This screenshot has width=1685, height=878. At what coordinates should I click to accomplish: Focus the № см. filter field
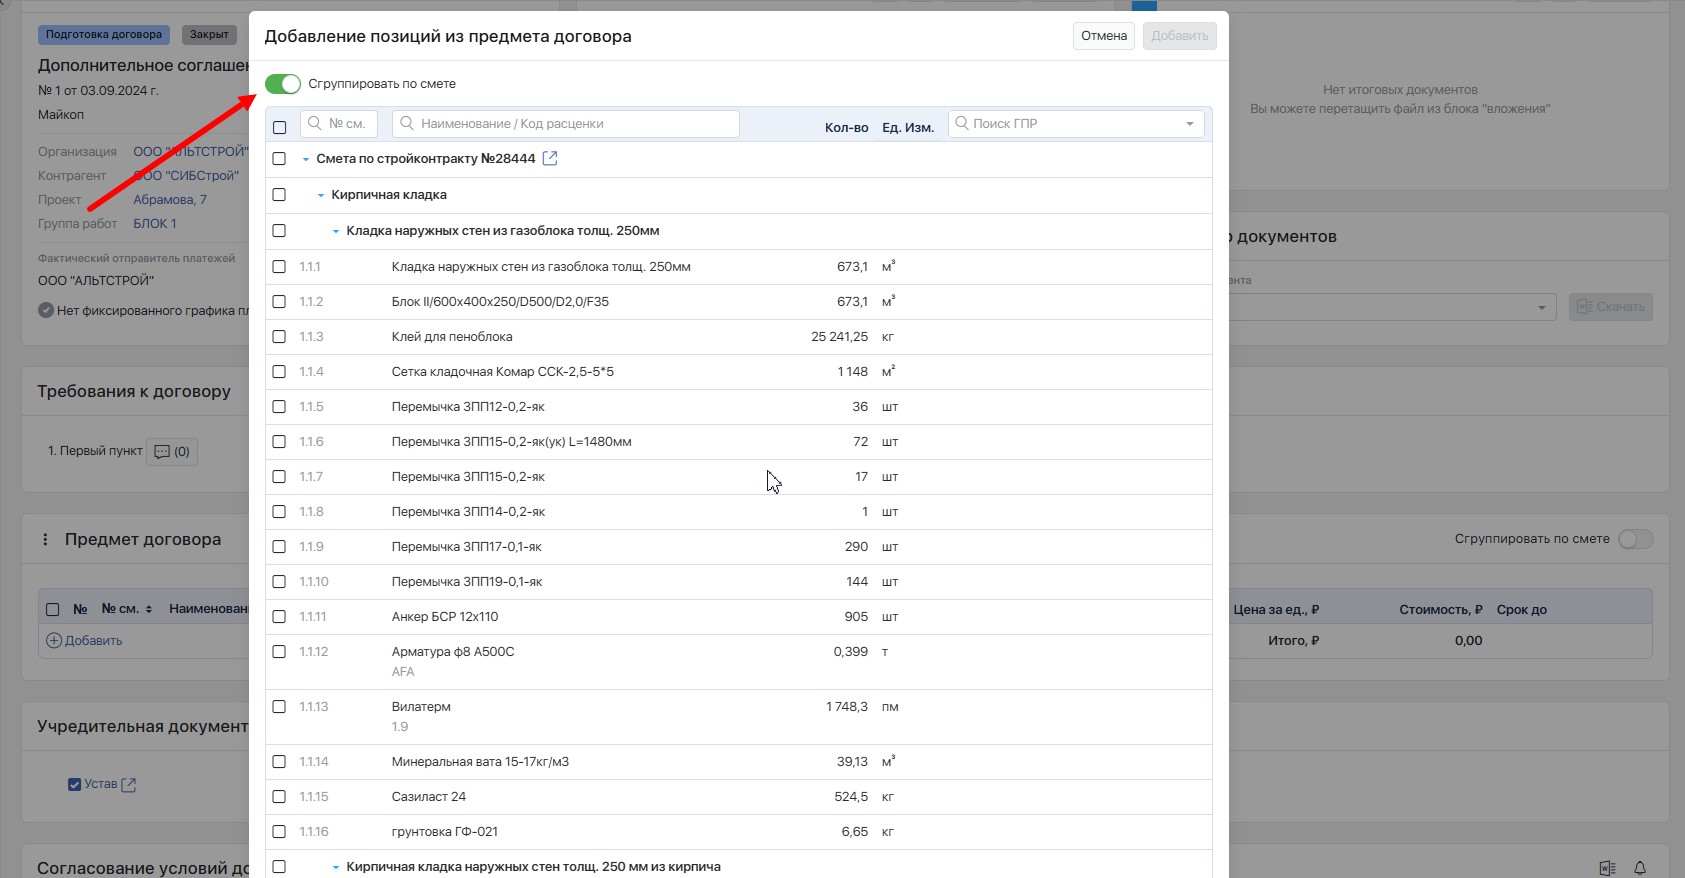[340, 124]
